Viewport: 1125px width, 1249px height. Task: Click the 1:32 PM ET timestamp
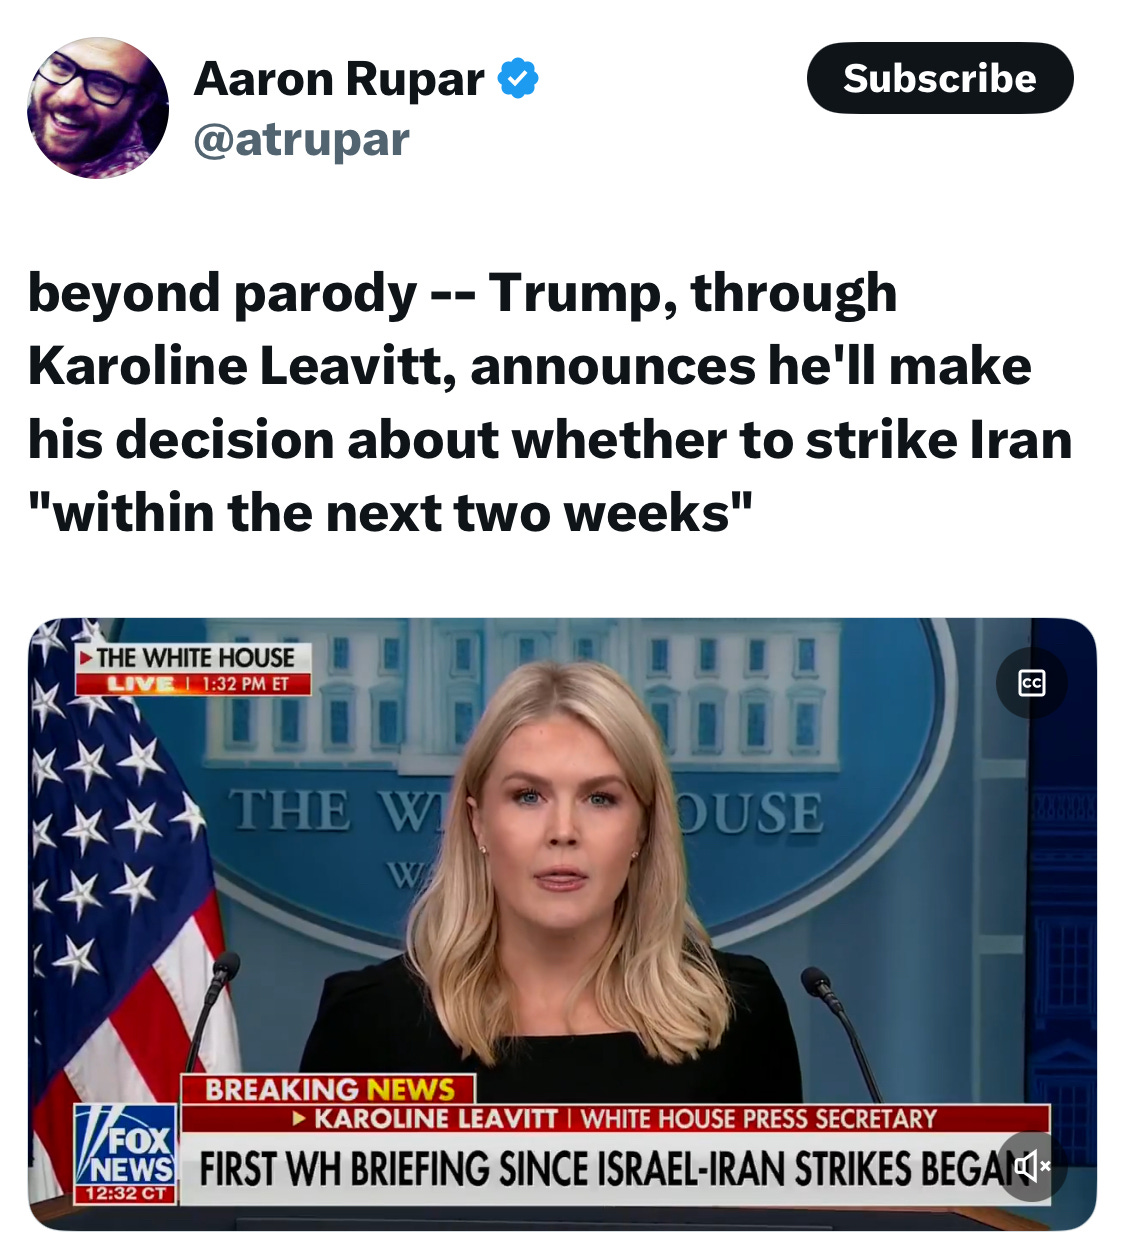(245, 684)
